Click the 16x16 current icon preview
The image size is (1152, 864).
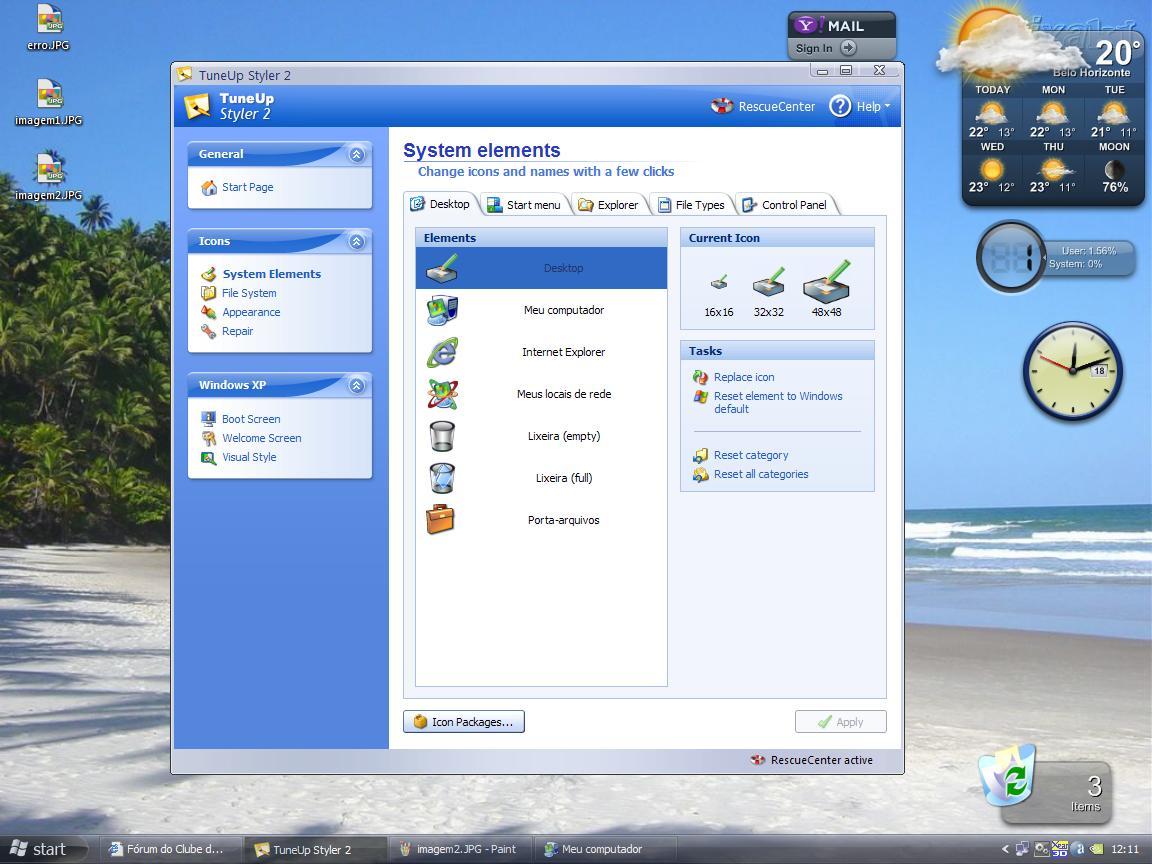pyautogui.click(x=719, y=282)
